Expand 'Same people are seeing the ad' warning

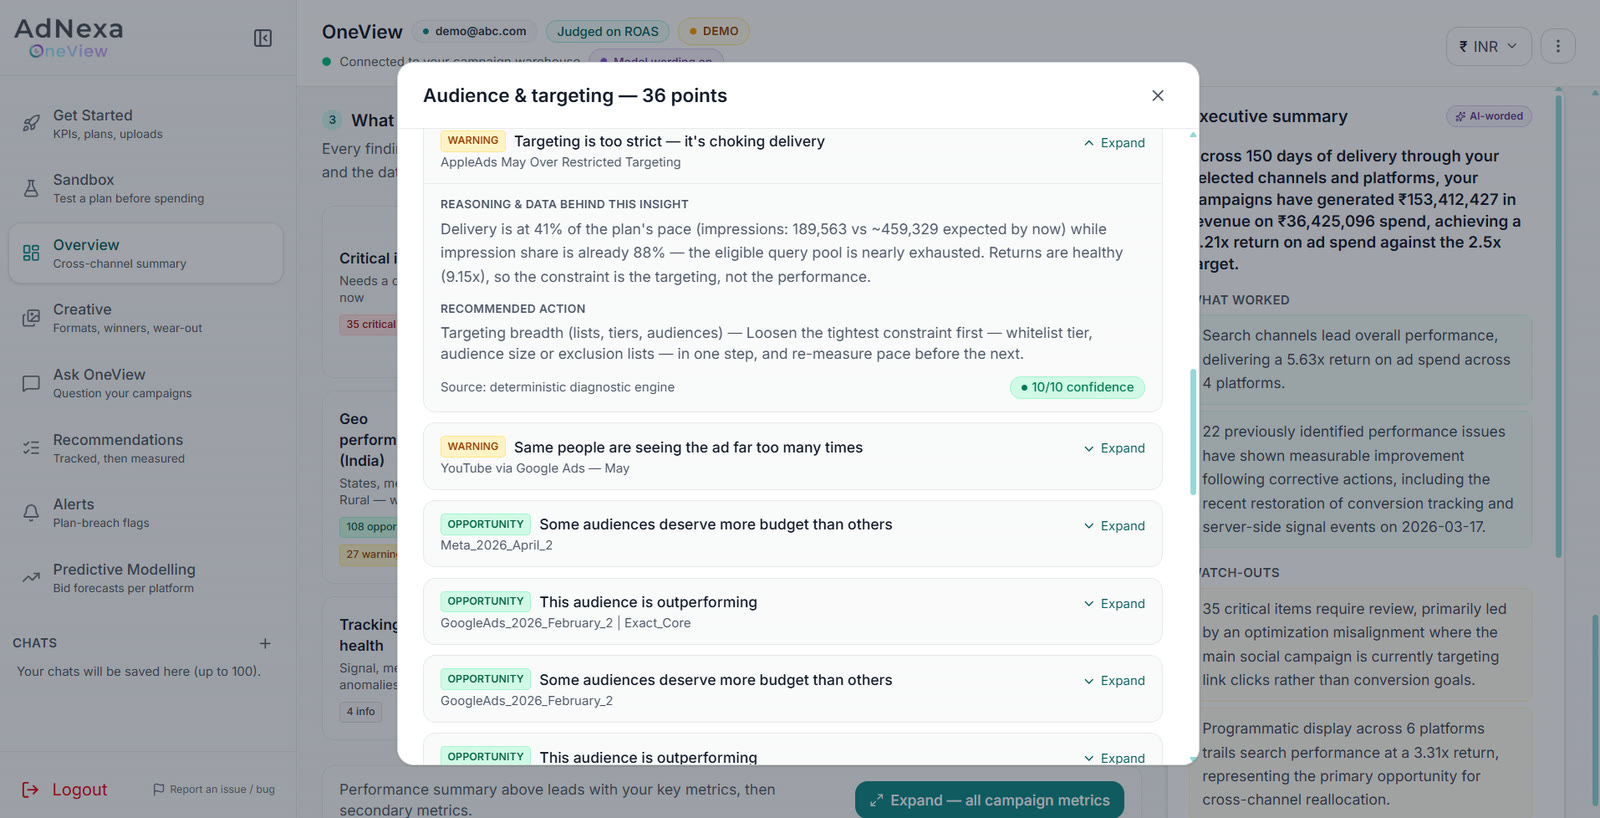(x=1114, y=448)
